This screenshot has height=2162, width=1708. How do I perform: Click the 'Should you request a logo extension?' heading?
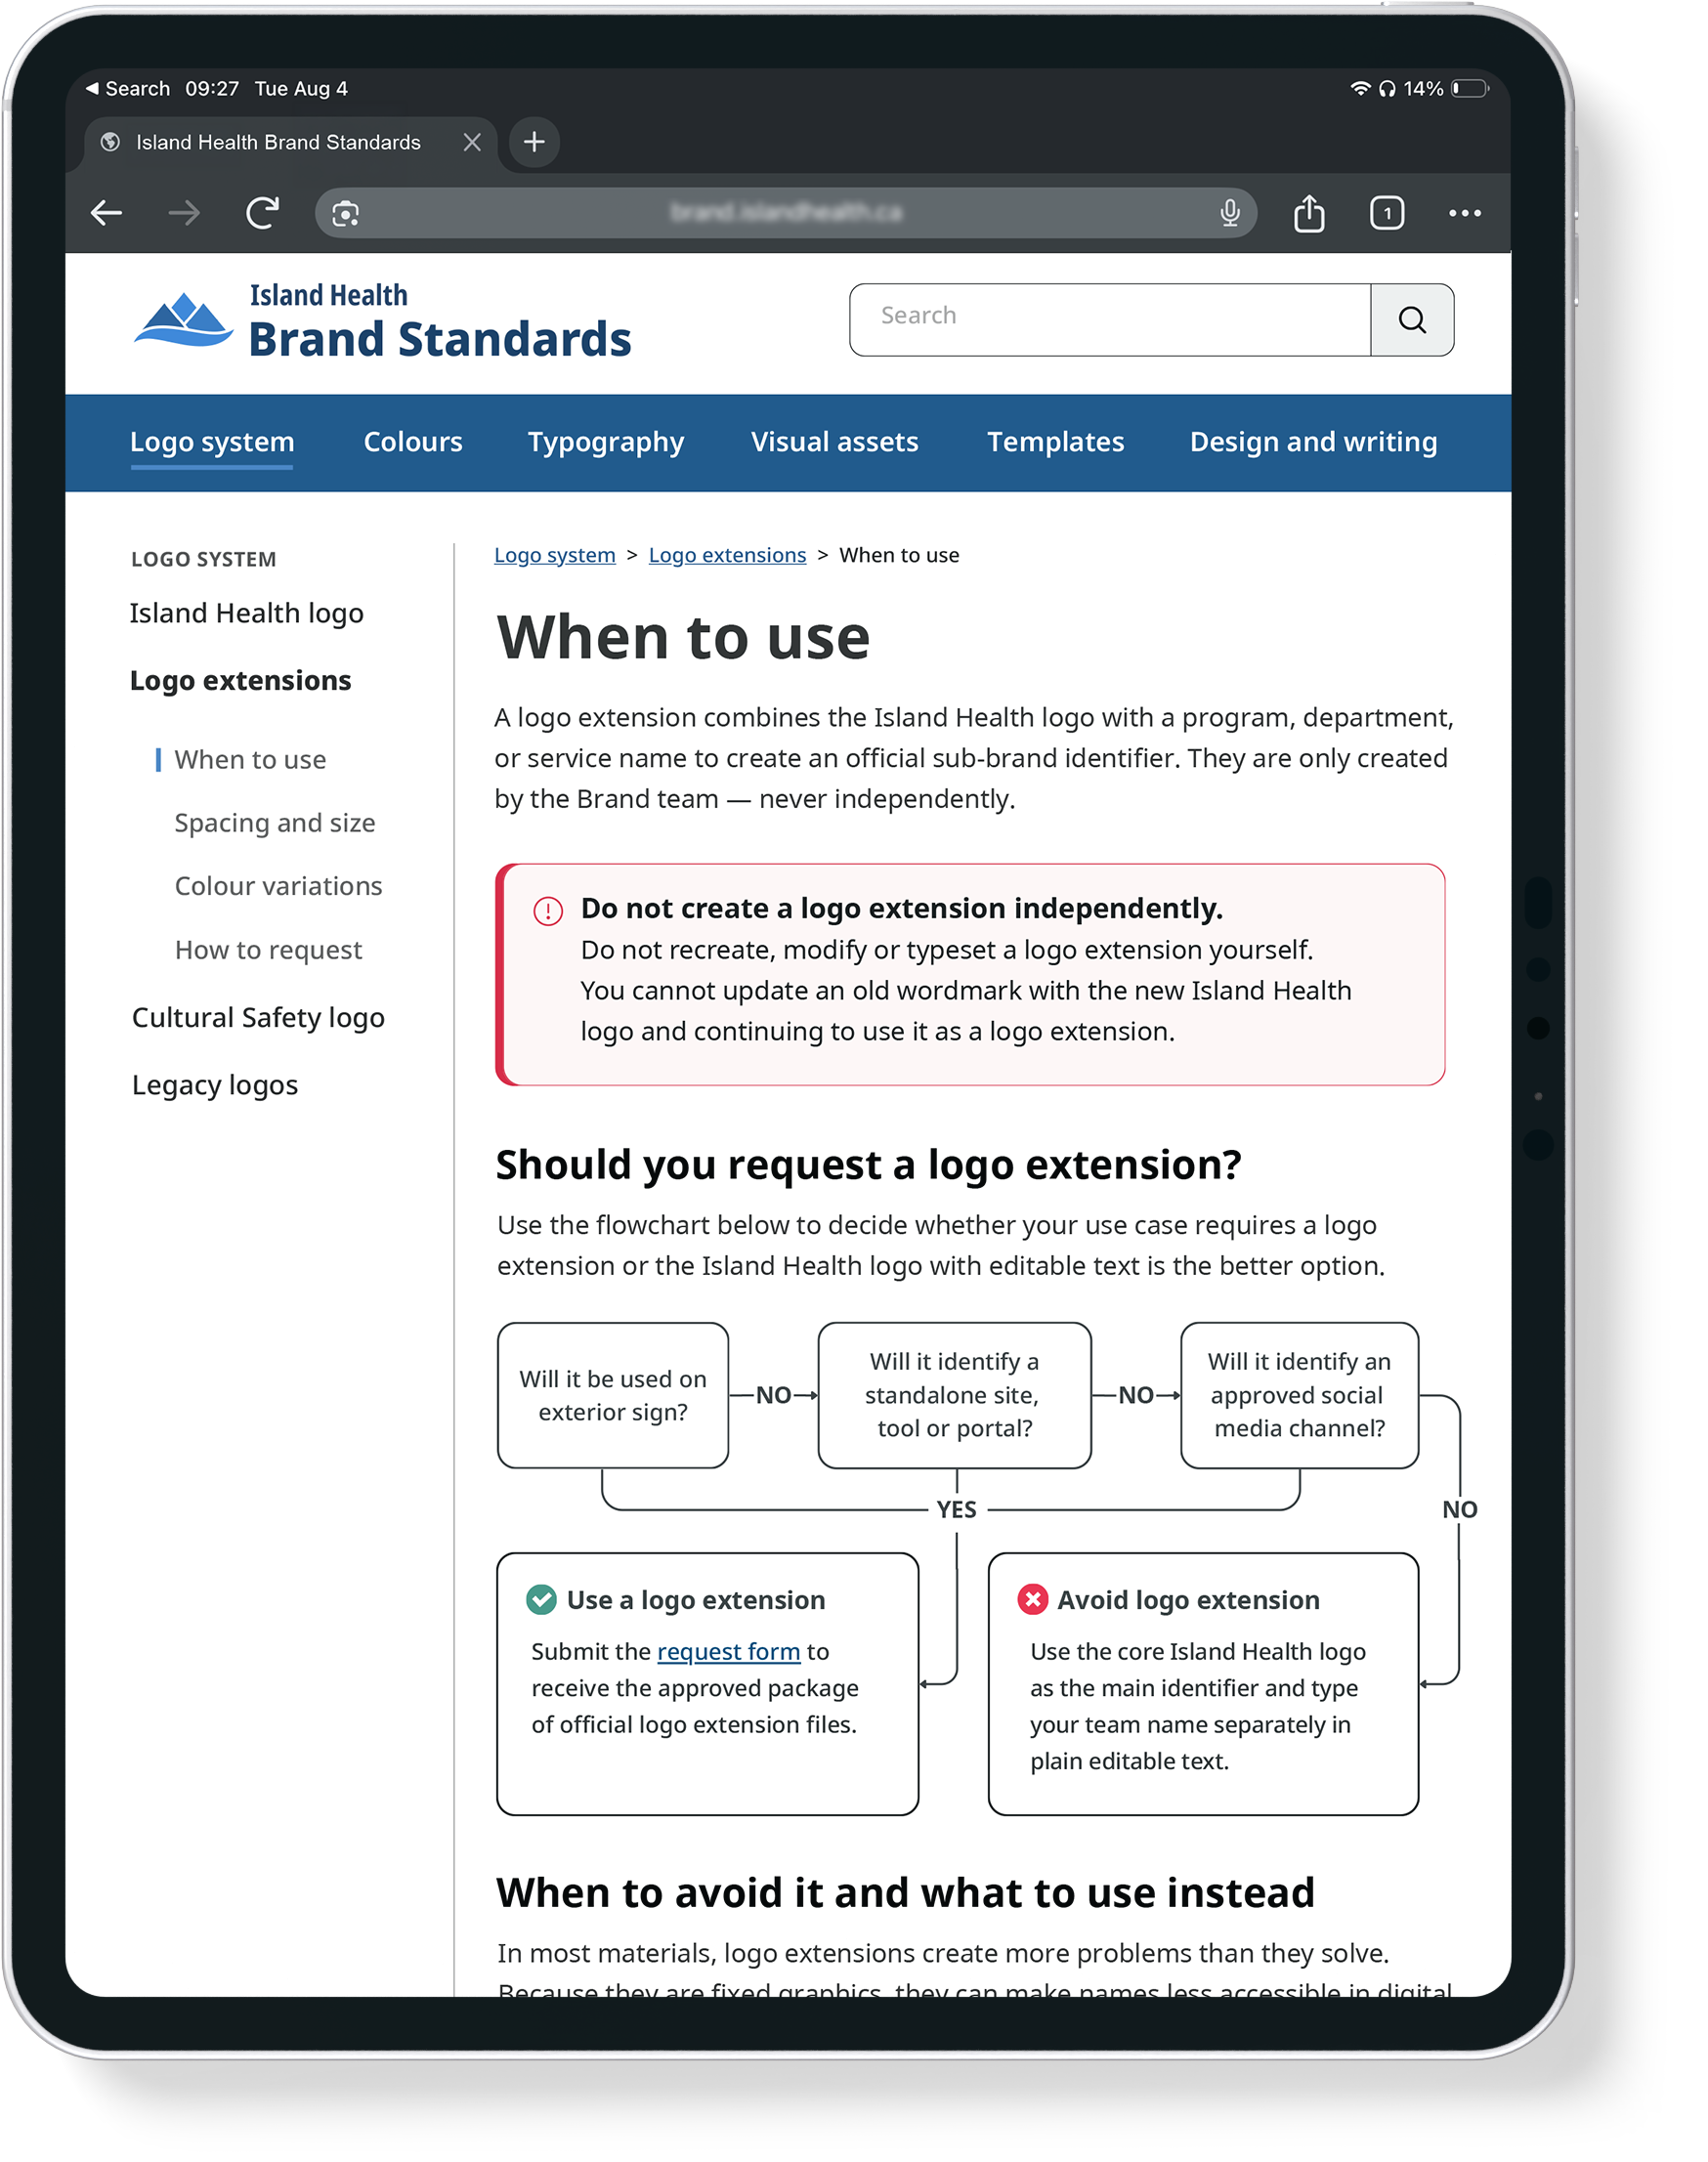[869, 1165]
